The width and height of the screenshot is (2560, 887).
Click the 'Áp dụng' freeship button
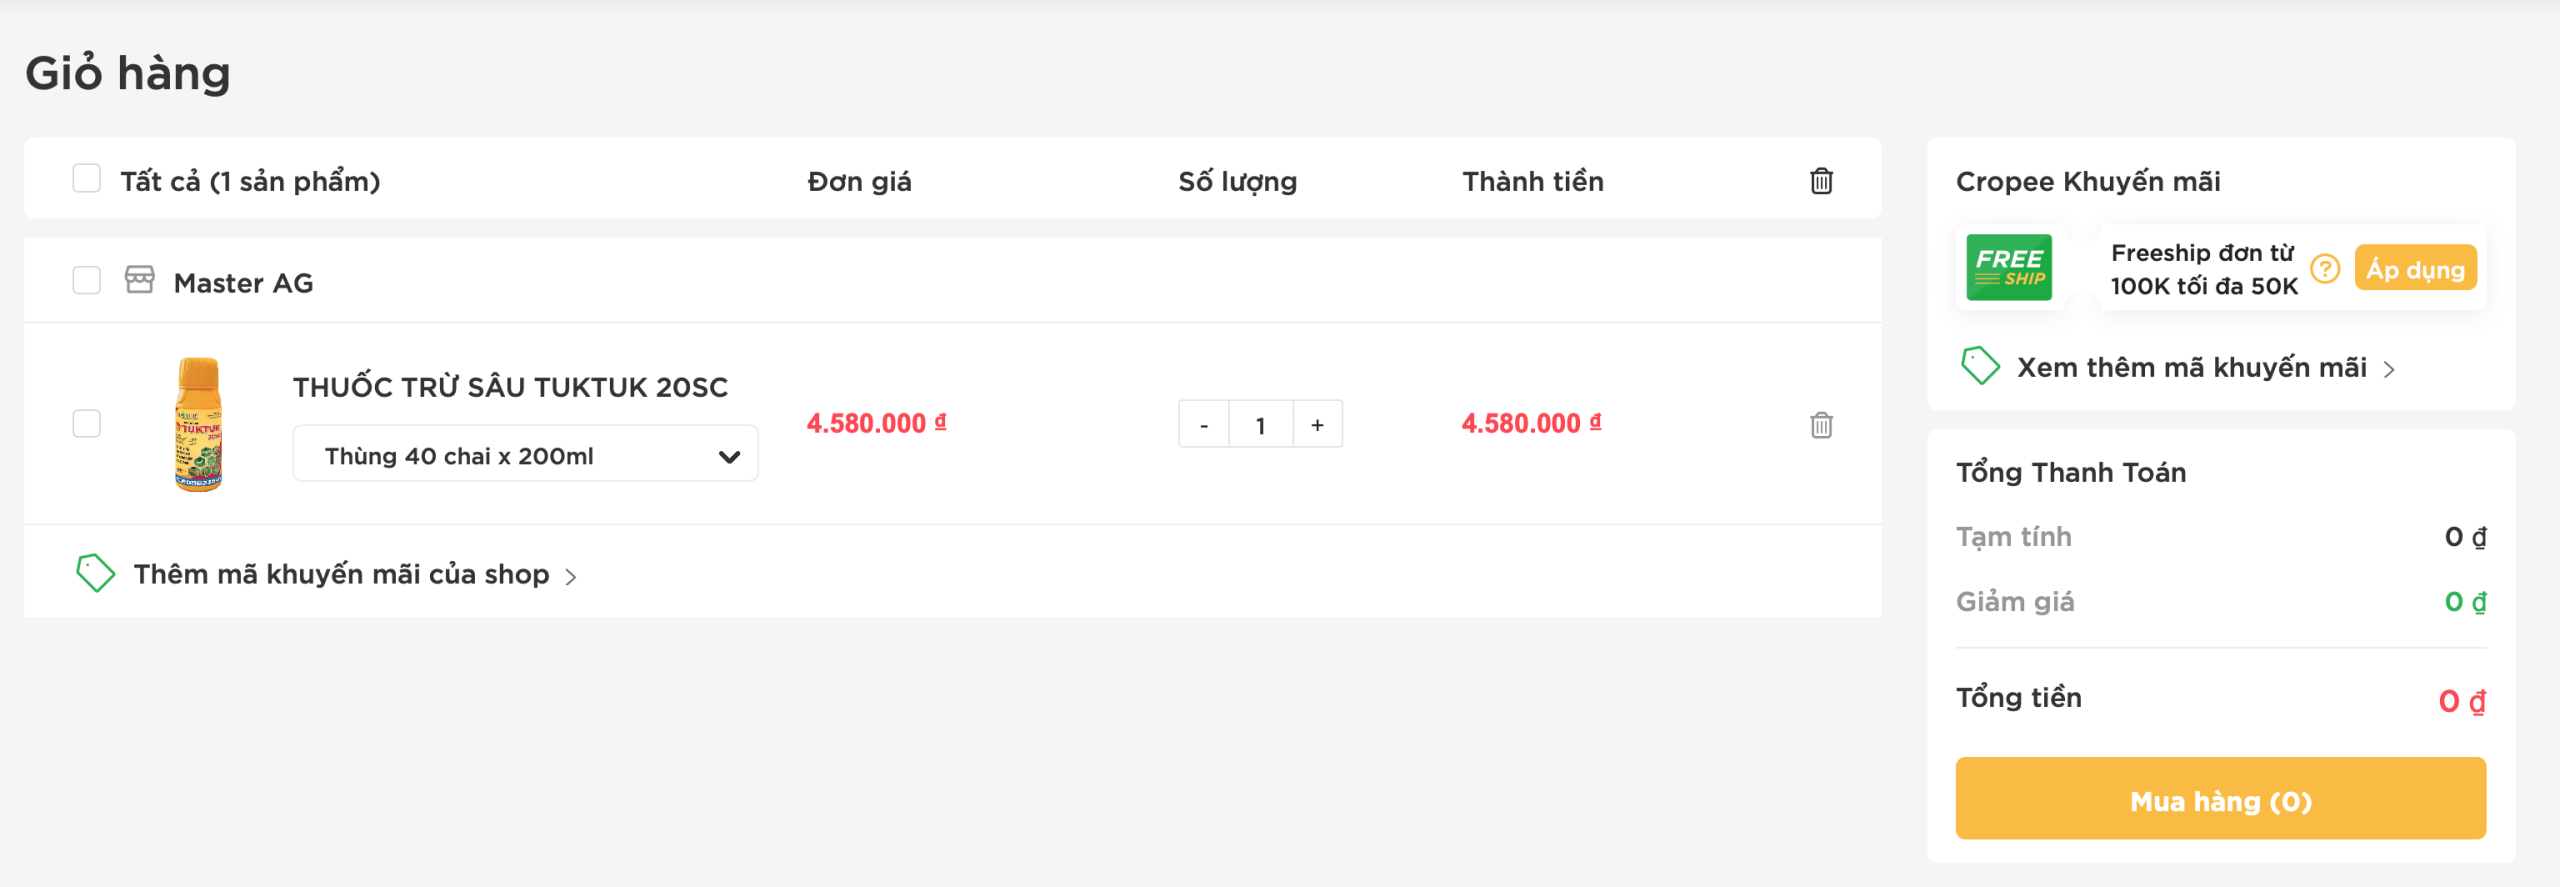point(2415,268)
